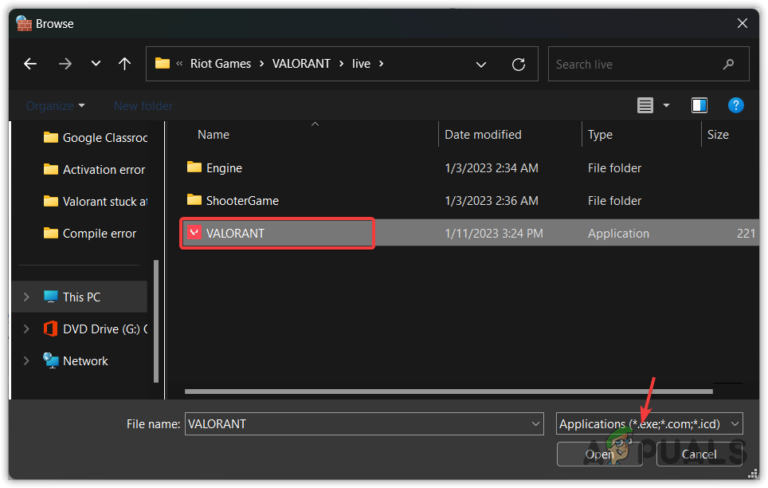Select Riot Games in the breadcrumb path
The width and height of the screenshot is (768, 488).
click(x=220, y=64)
